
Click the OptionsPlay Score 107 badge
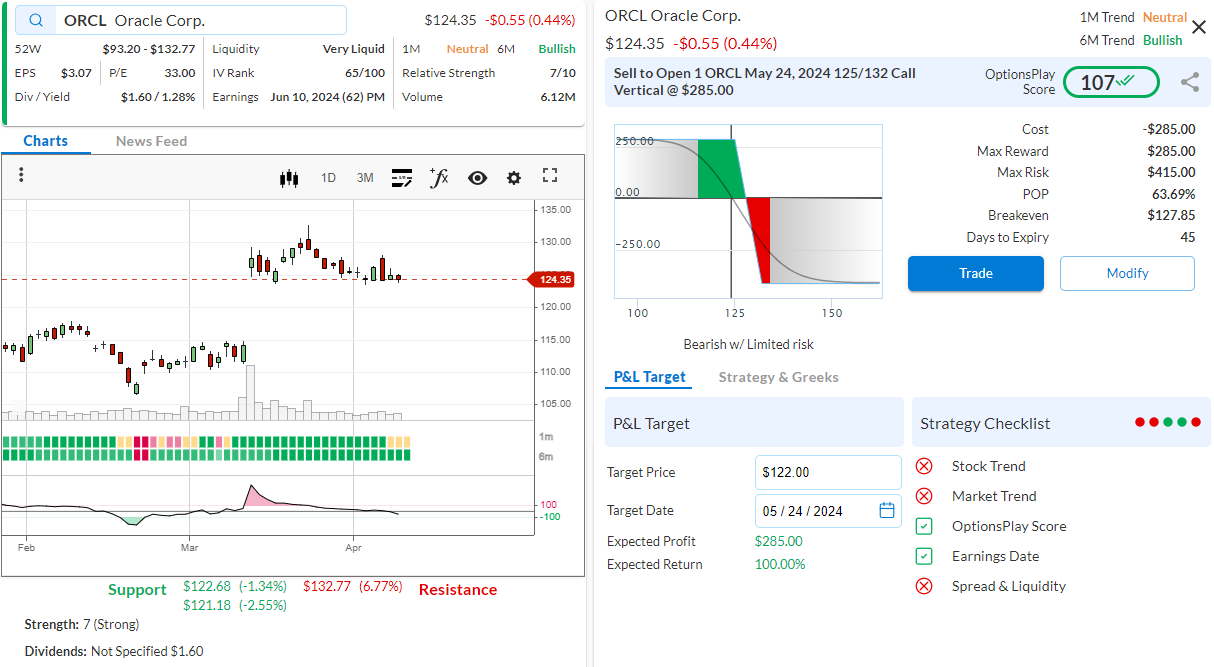1111,82
